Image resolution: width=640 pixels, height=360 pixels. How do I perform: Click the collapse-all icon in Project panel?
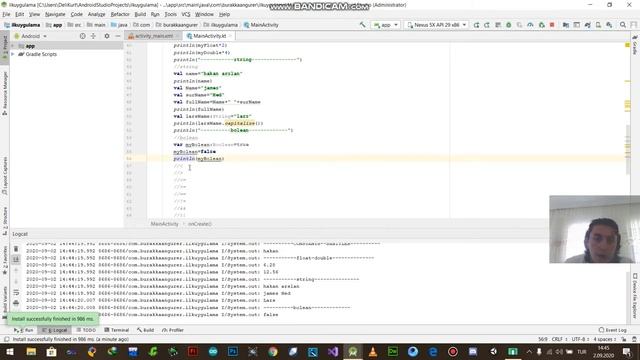(93, 36)
